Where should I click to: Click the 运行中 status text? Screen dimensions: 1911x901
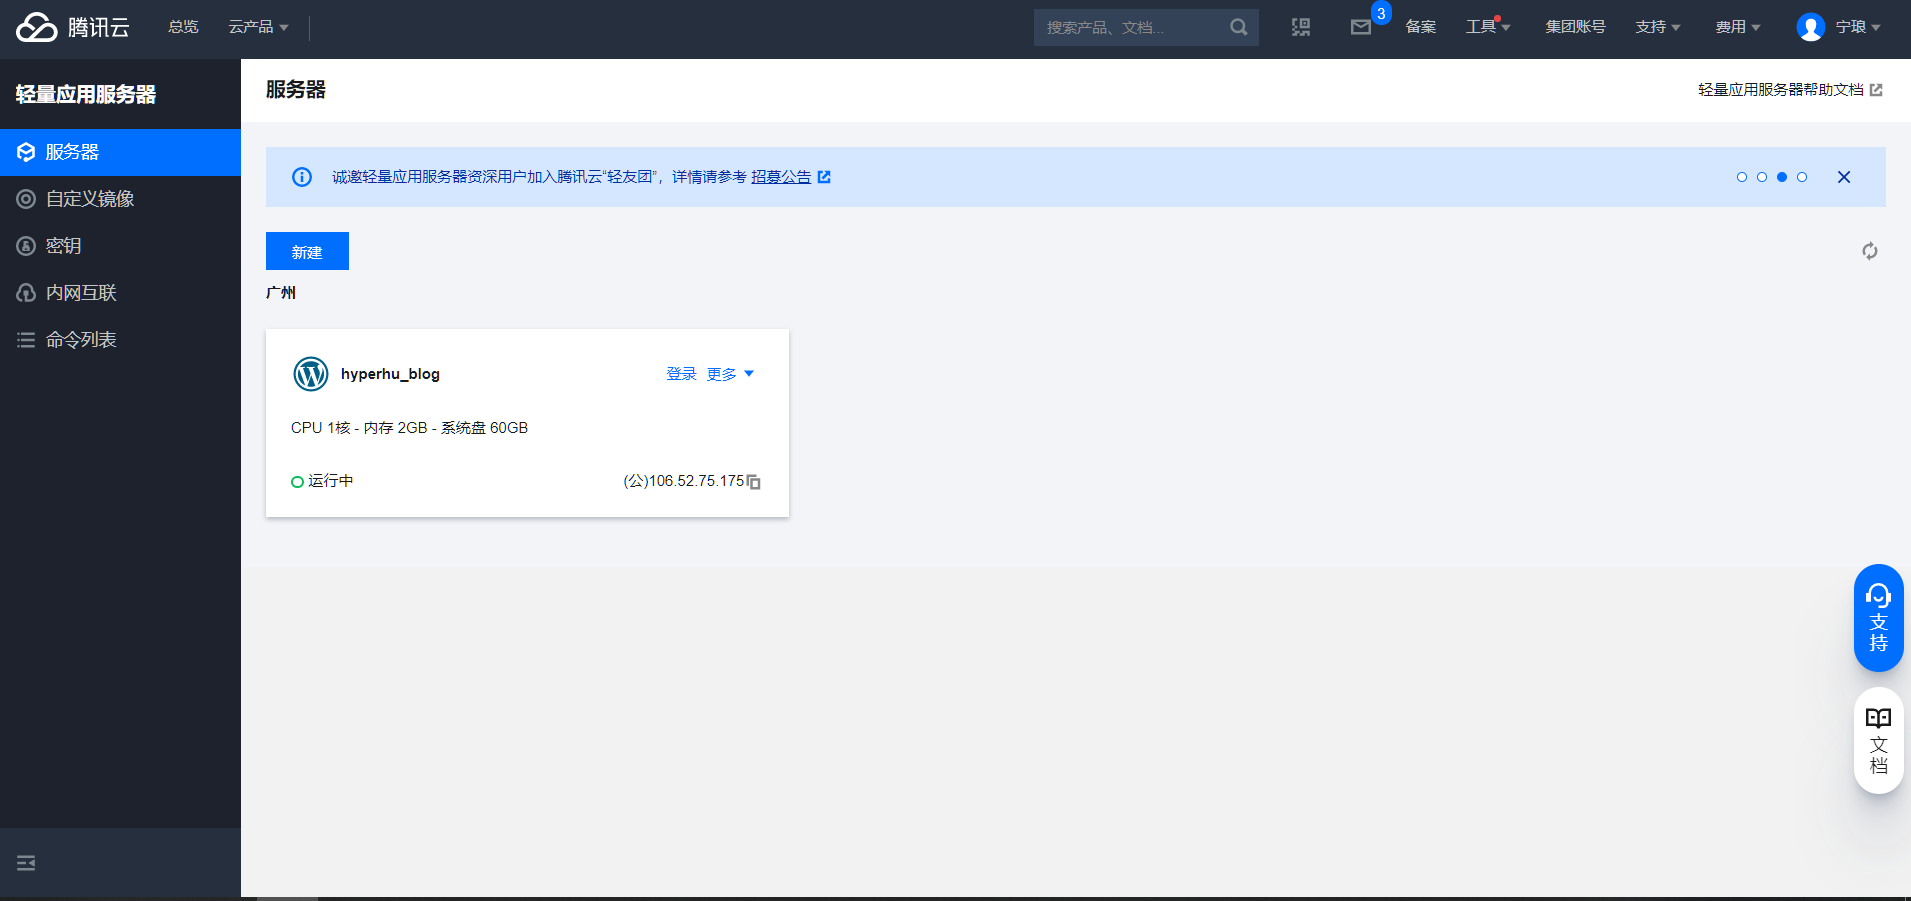click(330, 481)
